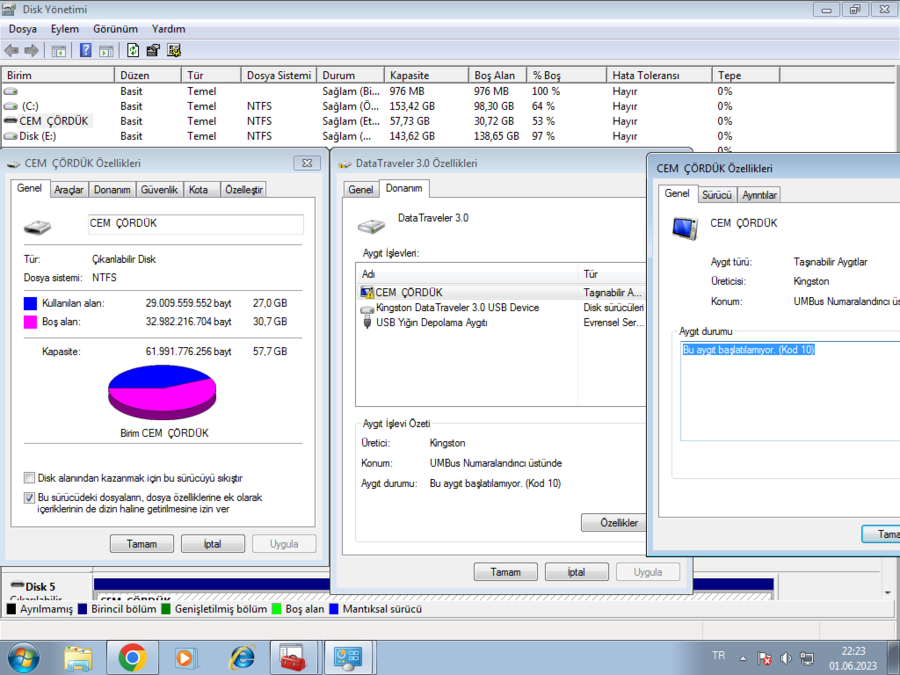The height and width of the screenshot is (675, 900).
Task: Select Kingston DataTraveler 3.0 USB Device in the list
Action: 457,308
